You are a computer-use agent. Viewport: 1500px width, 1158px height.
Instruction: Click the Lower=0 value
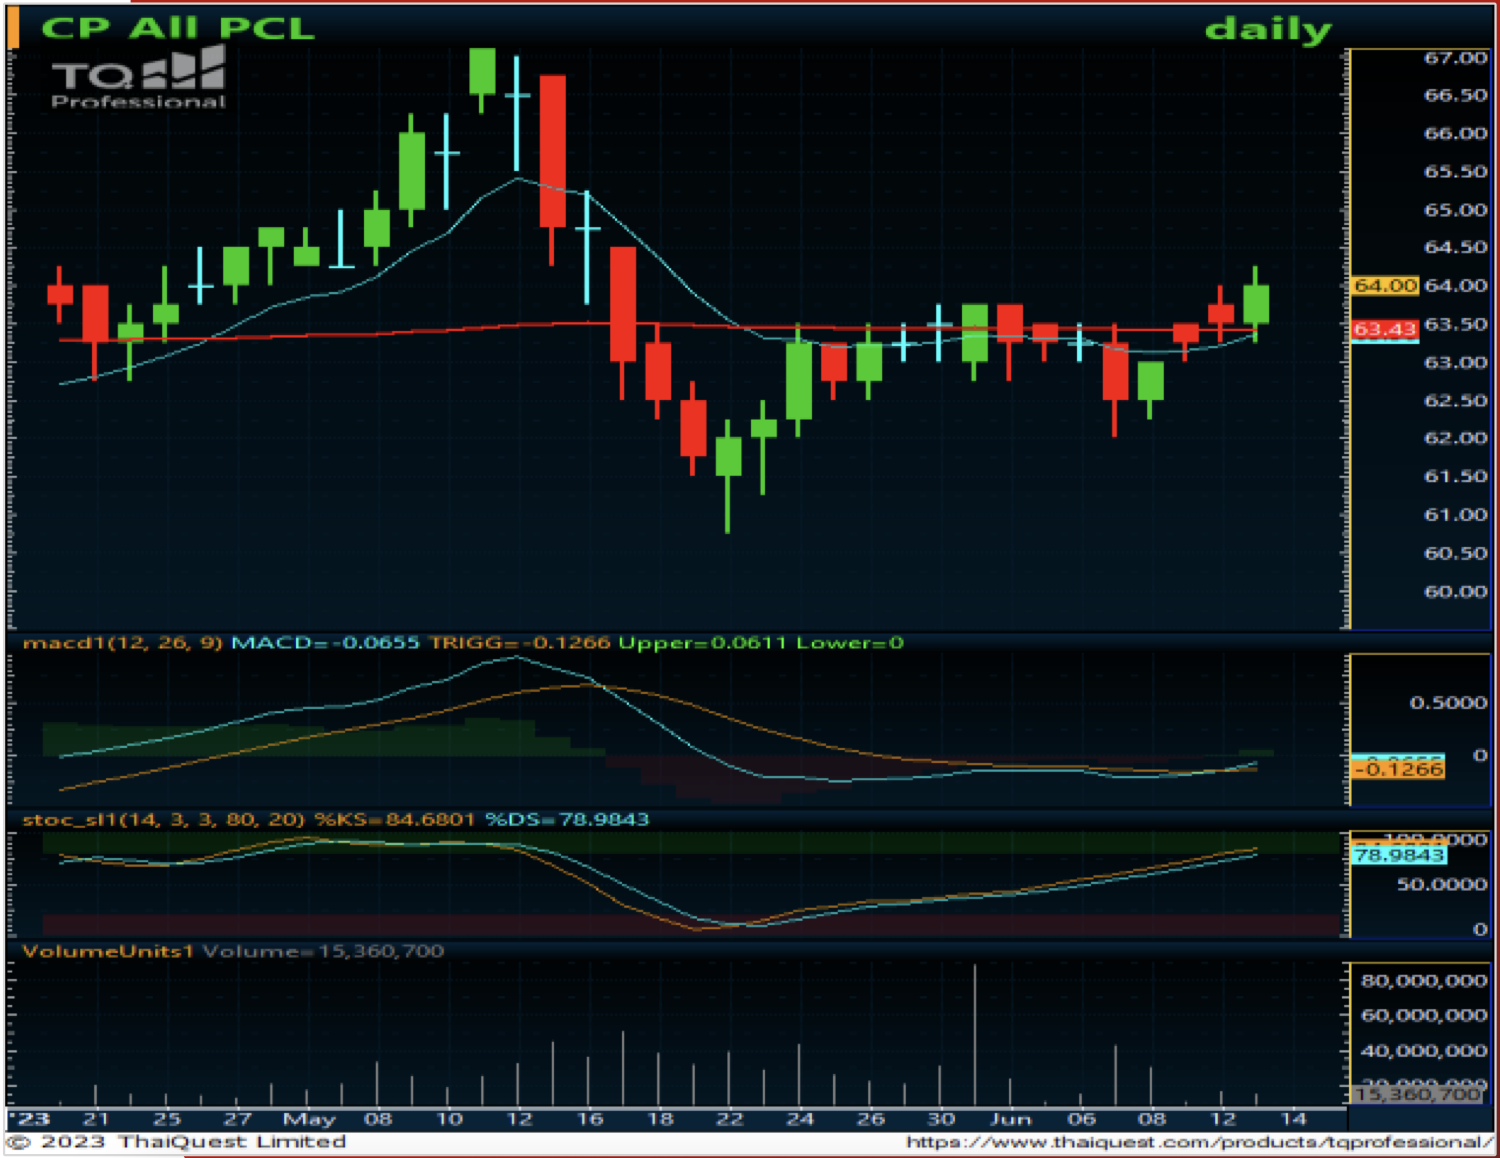click(850, 643)
